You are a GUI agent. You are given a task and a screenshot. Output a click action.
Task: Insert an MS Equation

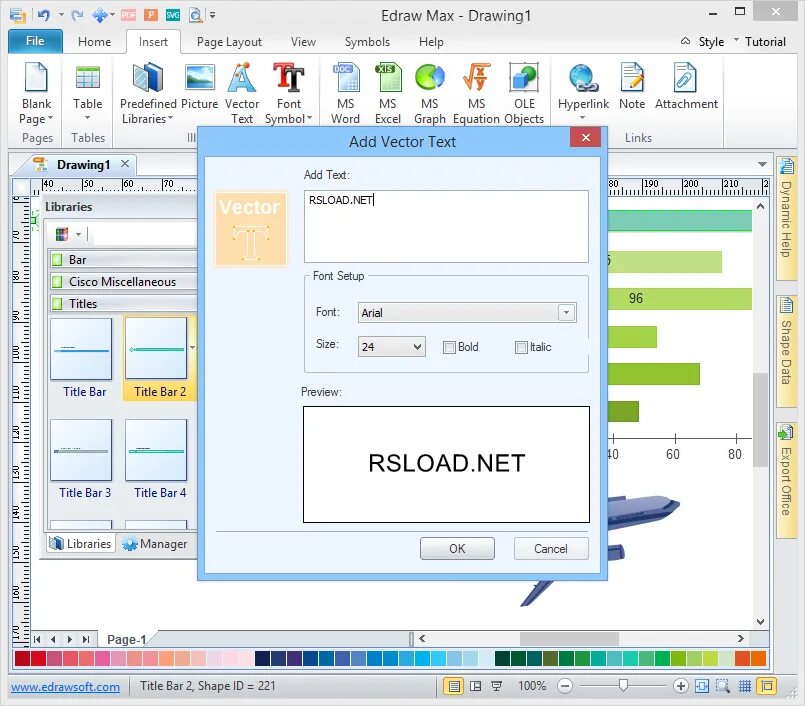[476, 92]
